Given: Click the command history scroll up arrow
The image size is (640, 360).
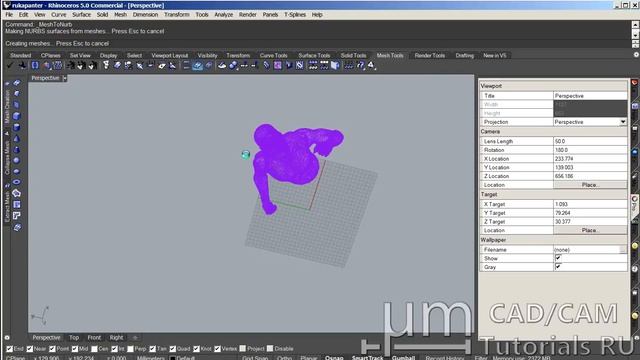Looking at the screenshot, I should click(636, 24).
